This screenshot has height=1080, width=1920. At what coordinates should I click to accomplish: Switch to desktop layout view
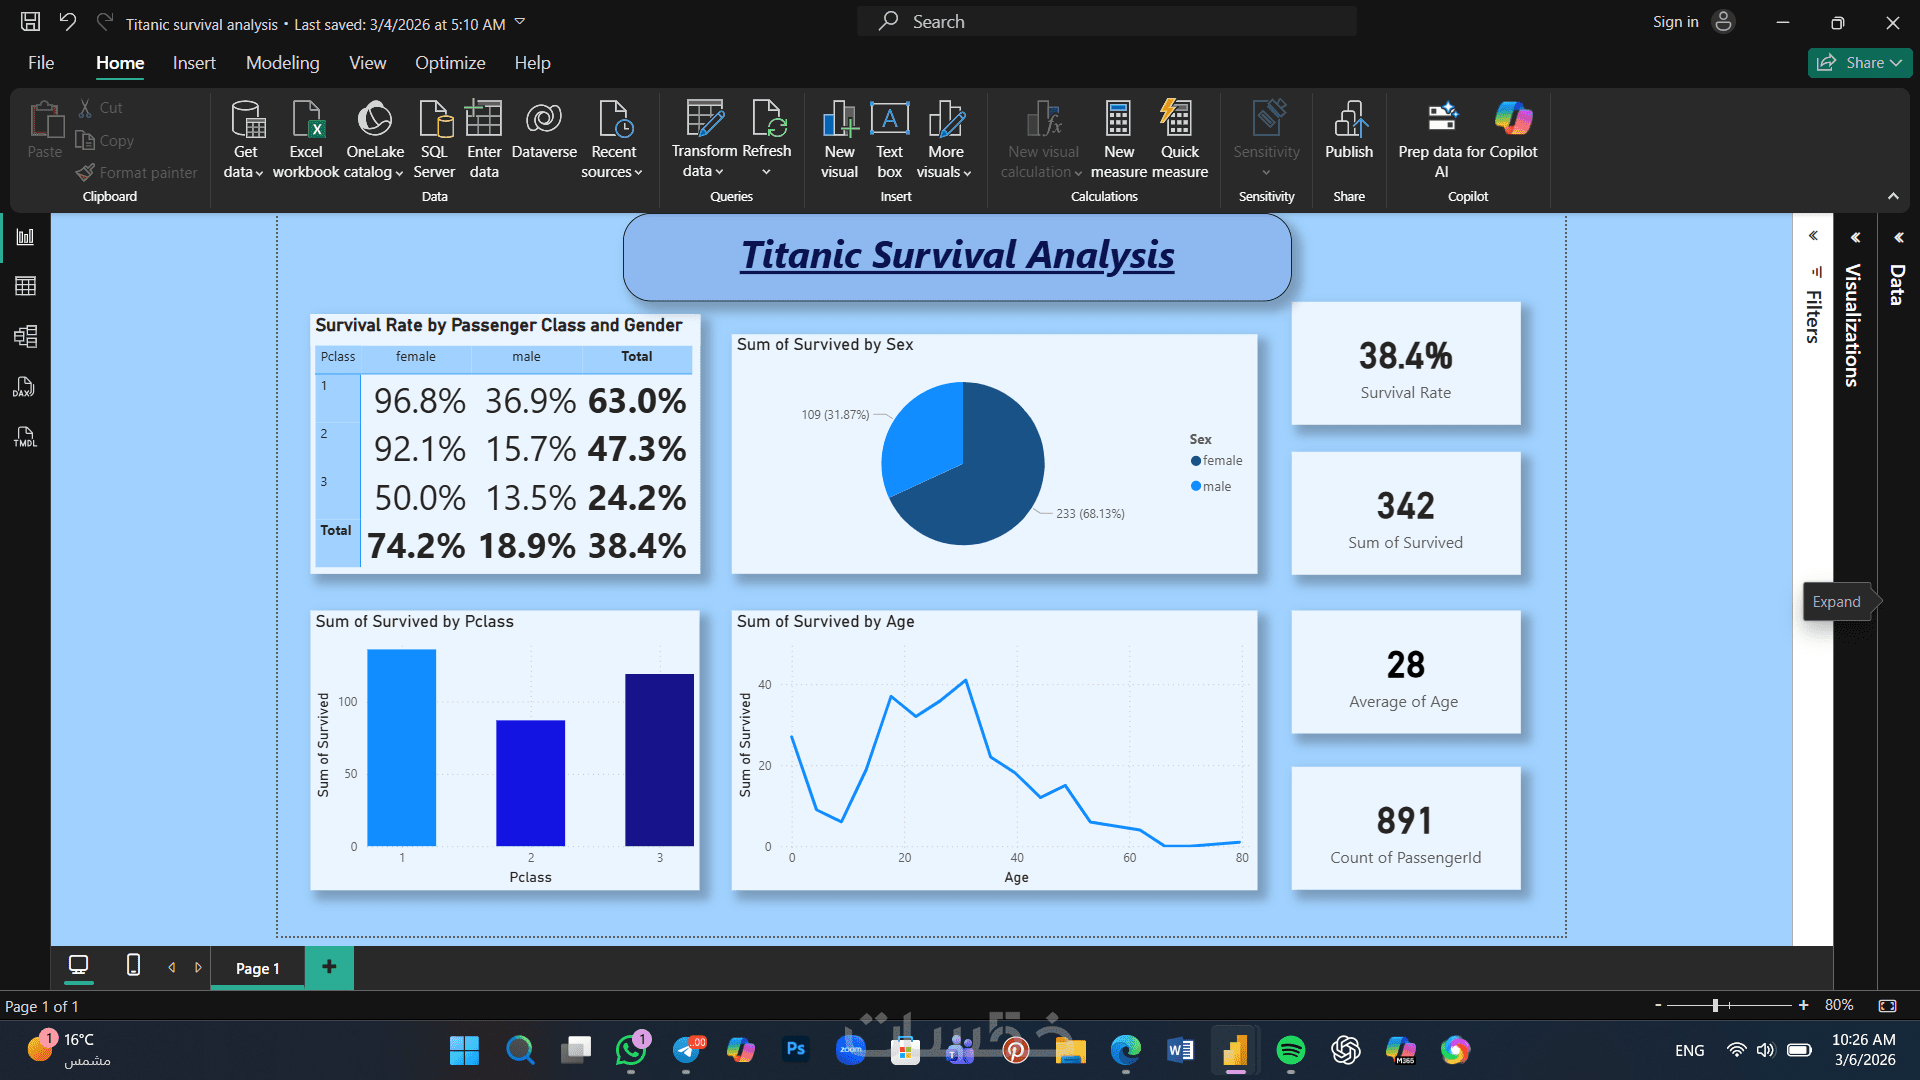78,965
